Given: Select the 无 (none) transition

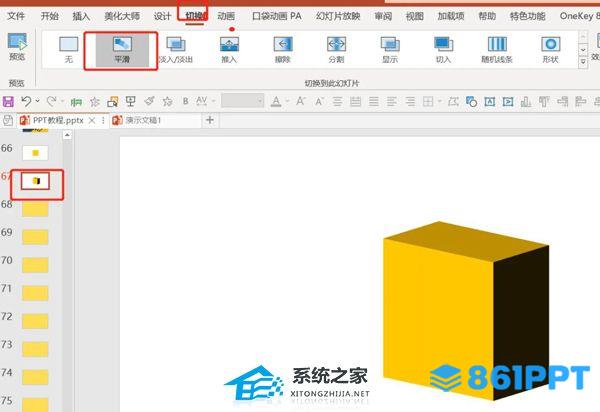Looking at the screenshot, I should (x=69, y=50).
